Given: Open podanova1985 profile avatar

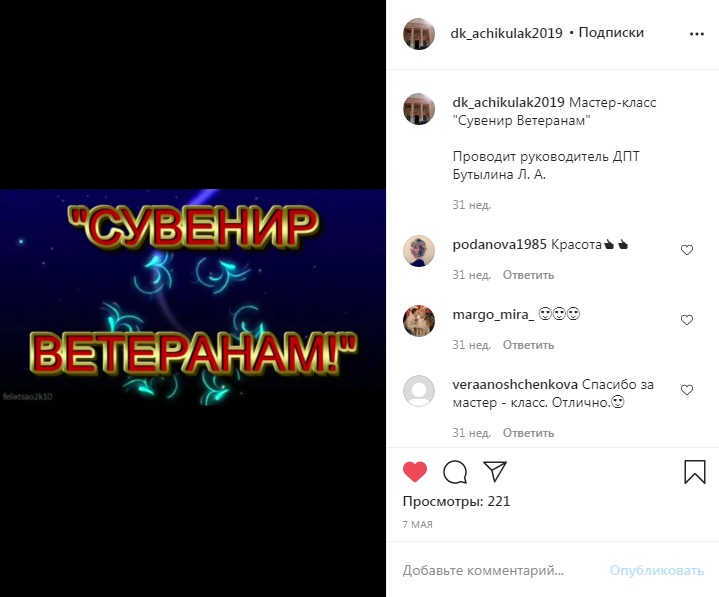Looking at the screenshot, I should click(419, 251).
